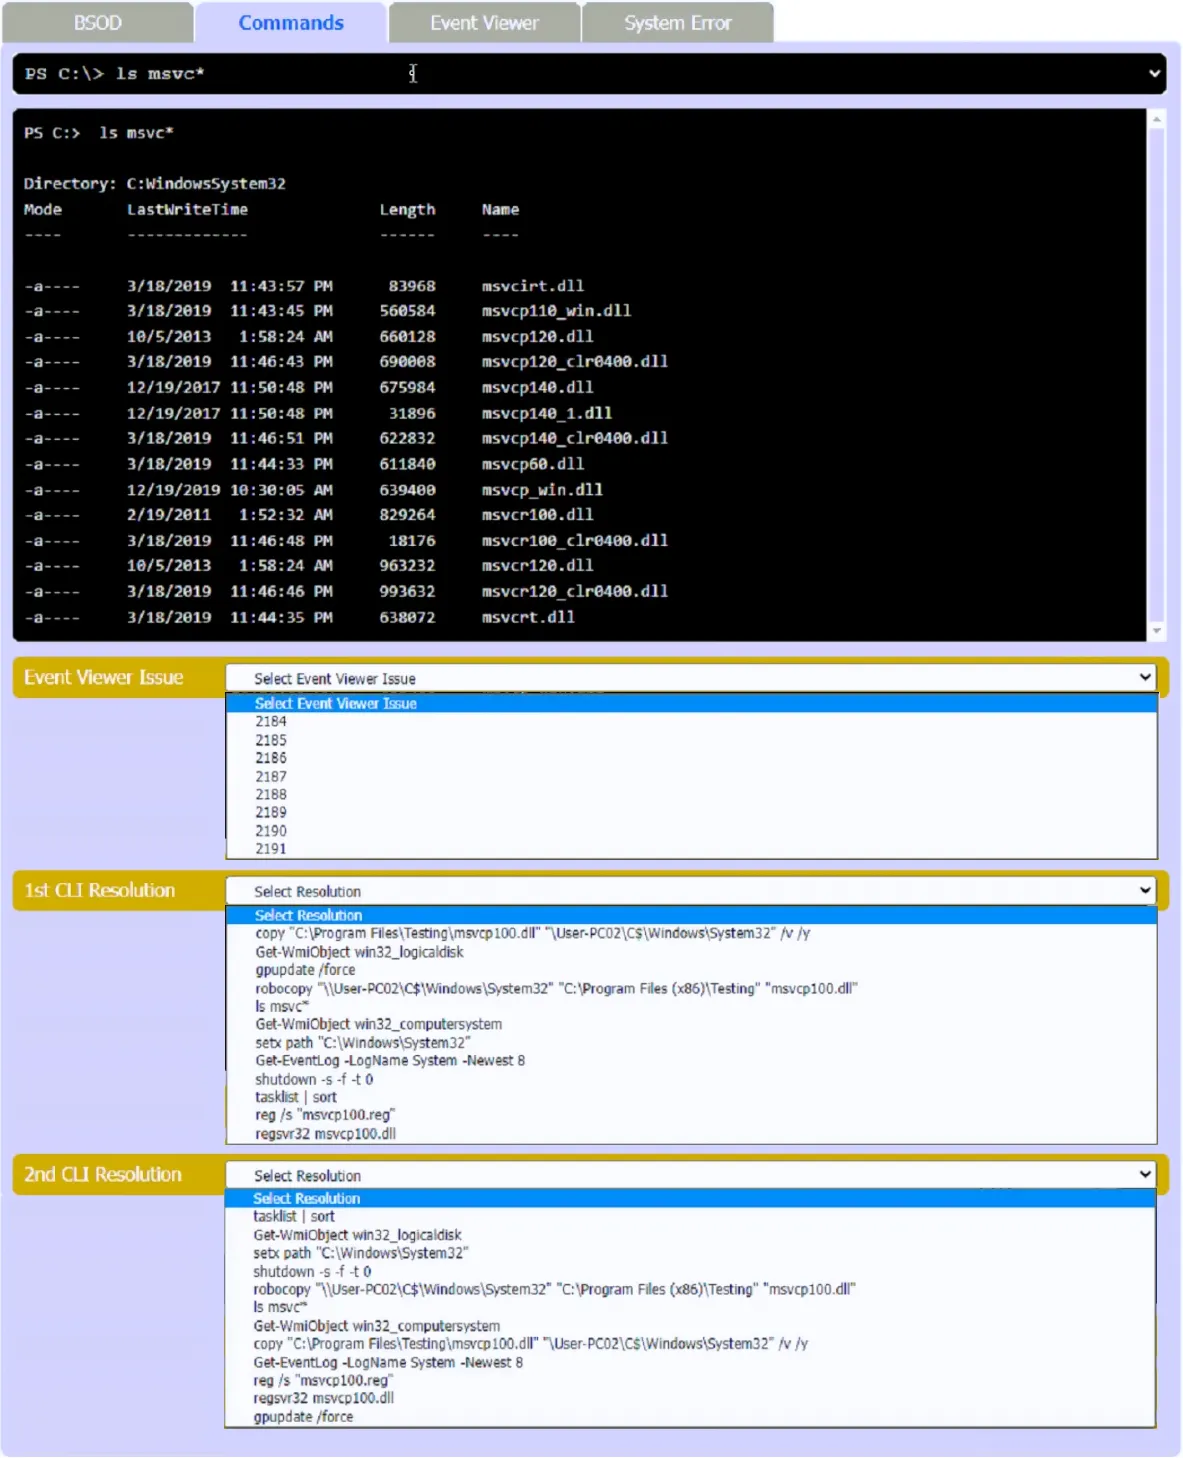Image resolution: width=1183 pixels, height=1458 pixels.
Task: Pick event ID 2188 in the list
Action: (691, 794)
